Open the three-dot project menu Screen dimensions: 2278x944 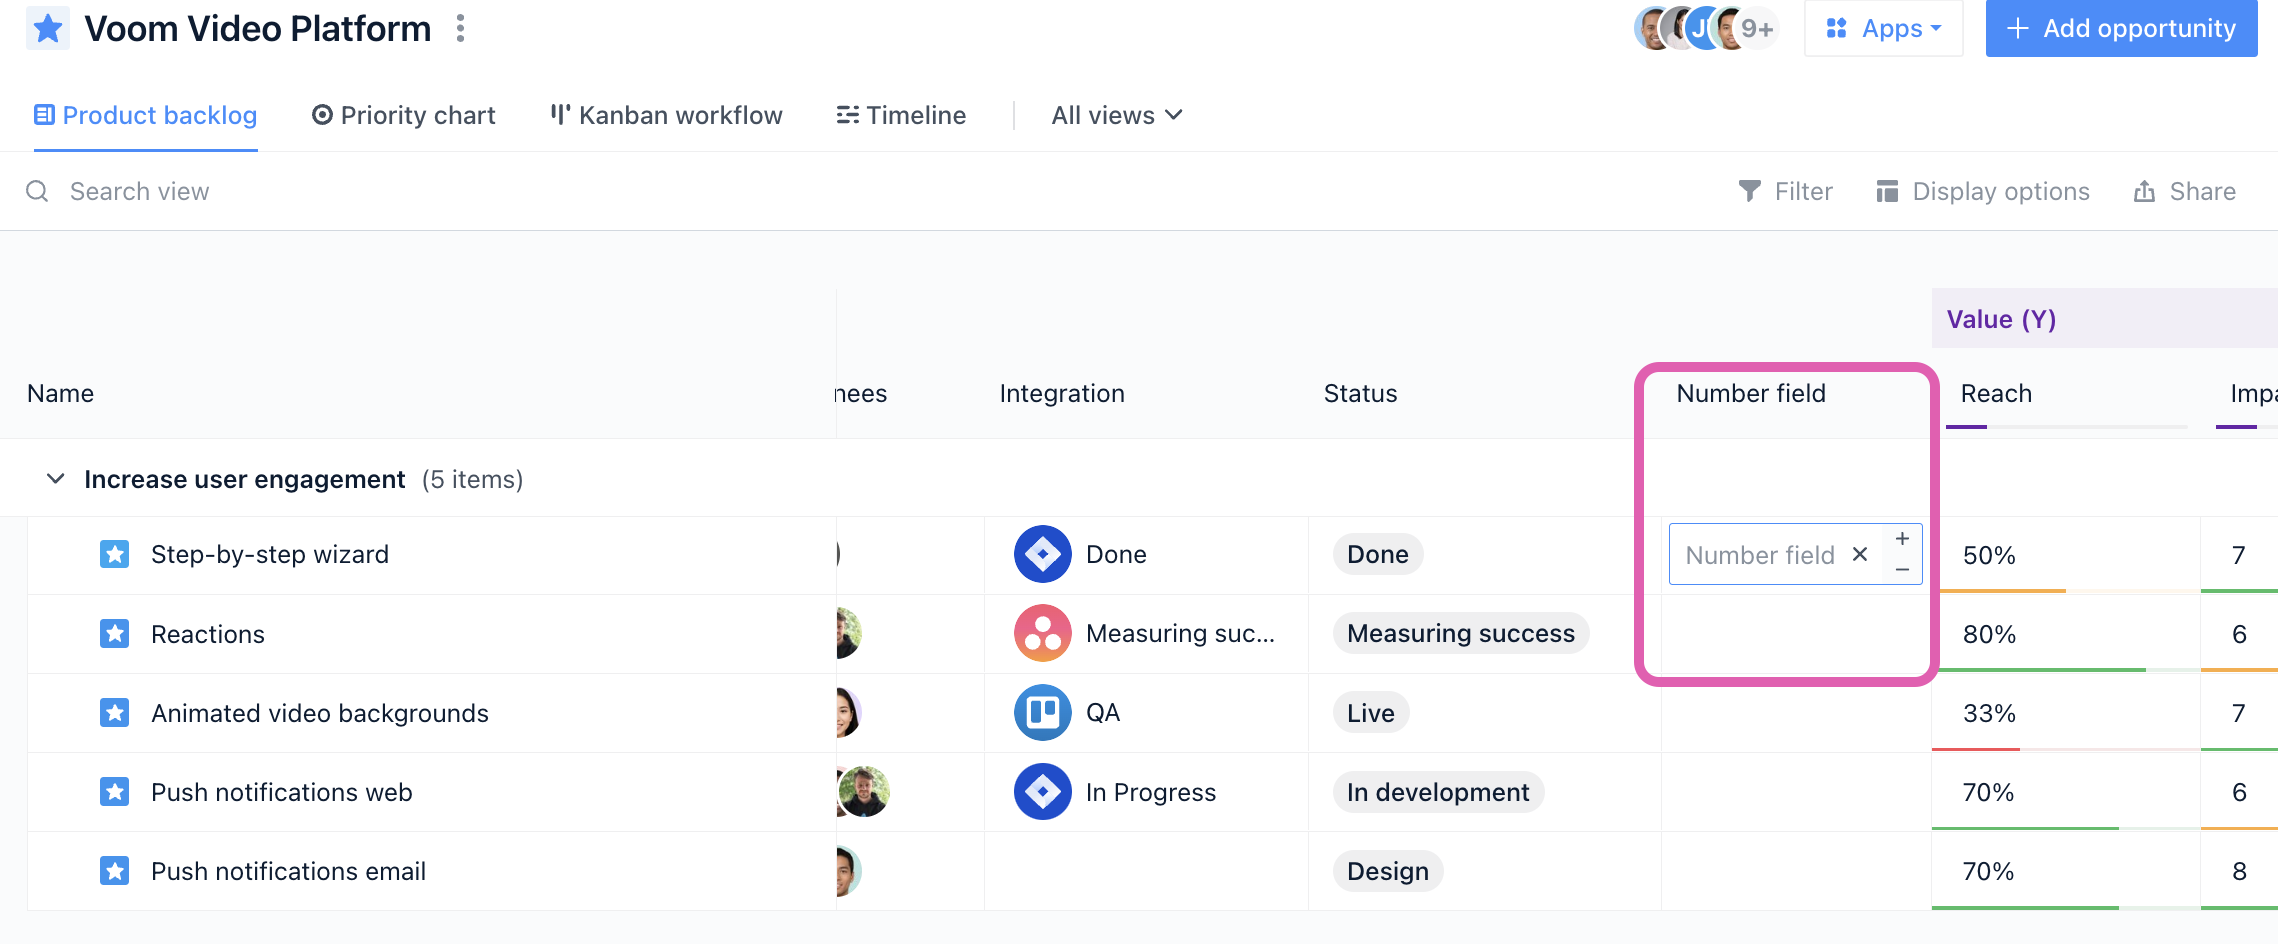tap(460, 28)
